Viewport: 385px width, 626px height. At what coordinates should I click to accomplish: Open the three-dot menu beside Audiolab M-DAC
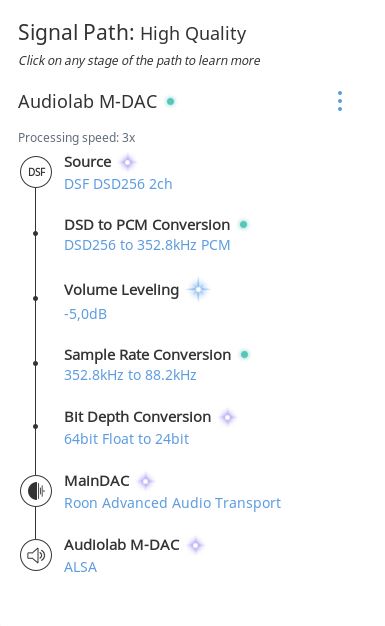(x=339, y=101)
